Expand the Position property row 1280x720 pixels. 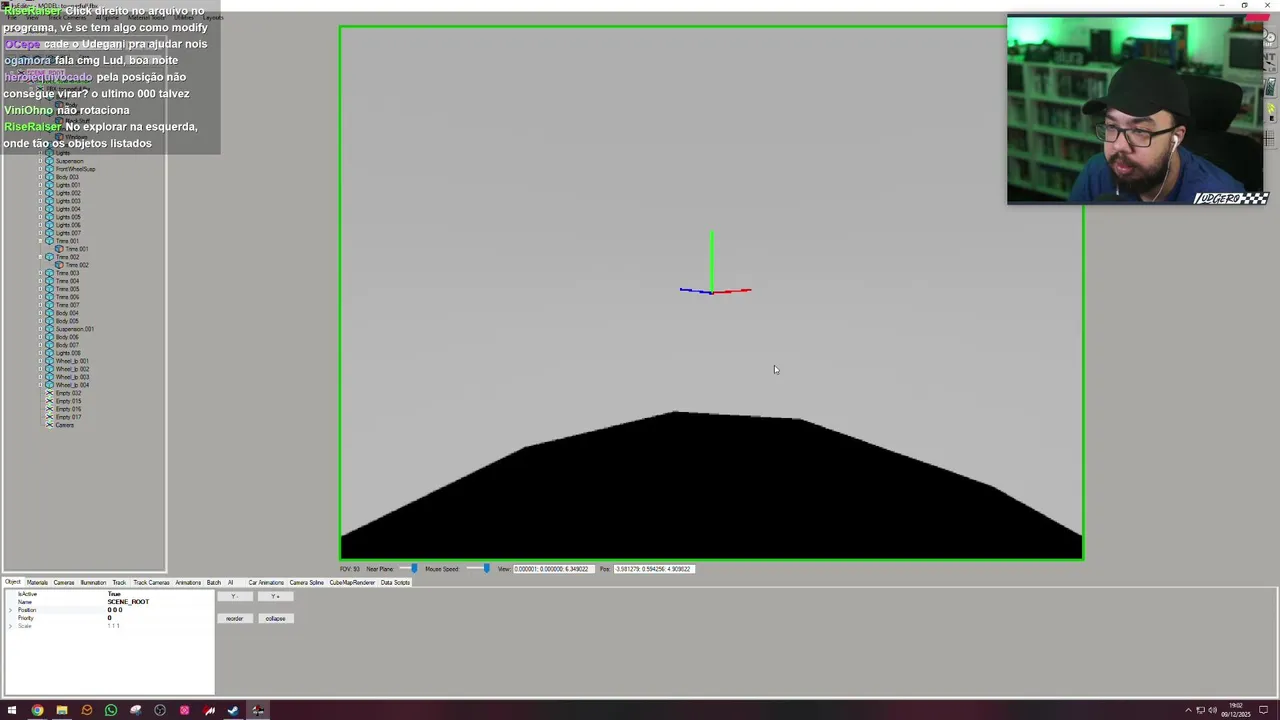pos(10,610)
